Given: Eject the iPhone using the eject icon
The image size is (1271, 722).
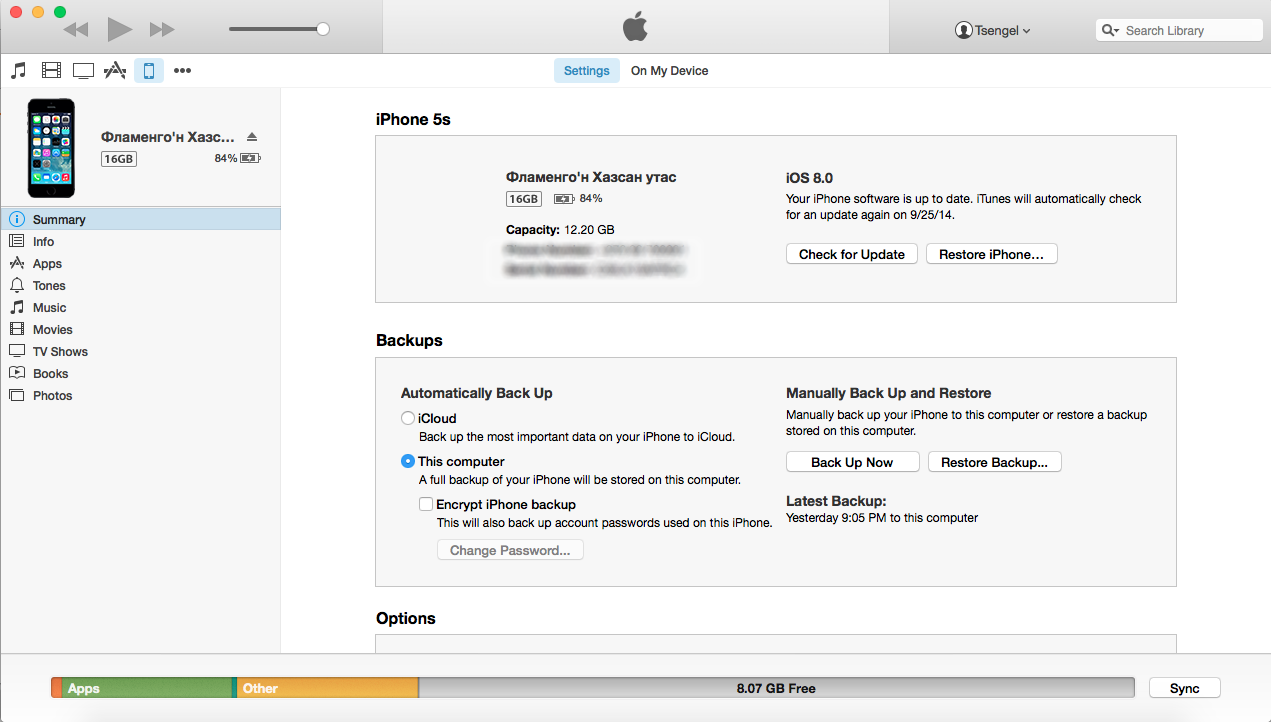Looking at the screenshot, I should tap(252, 136).
